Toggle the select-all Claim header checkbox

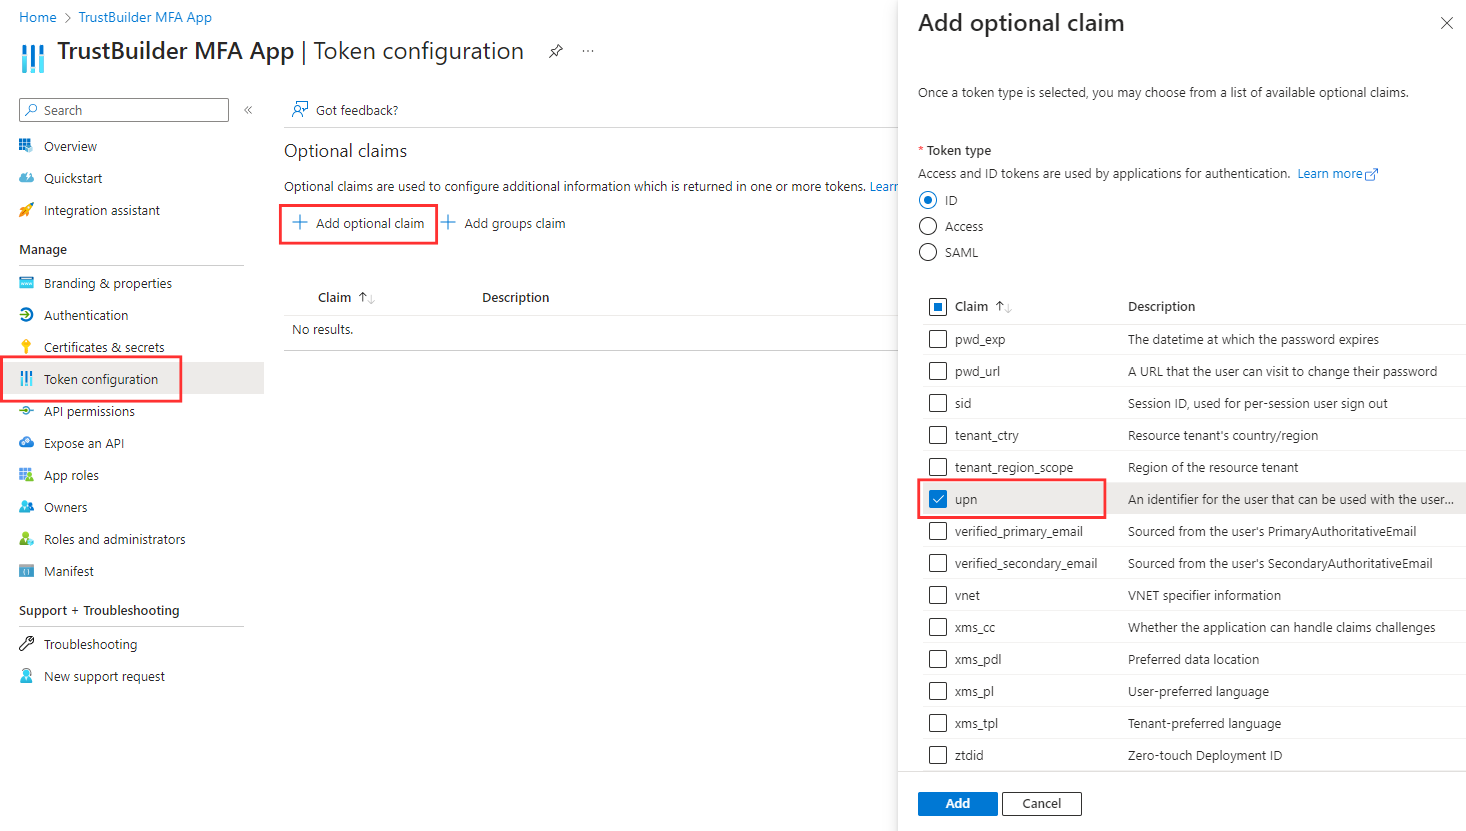click(x=938, y=307)
